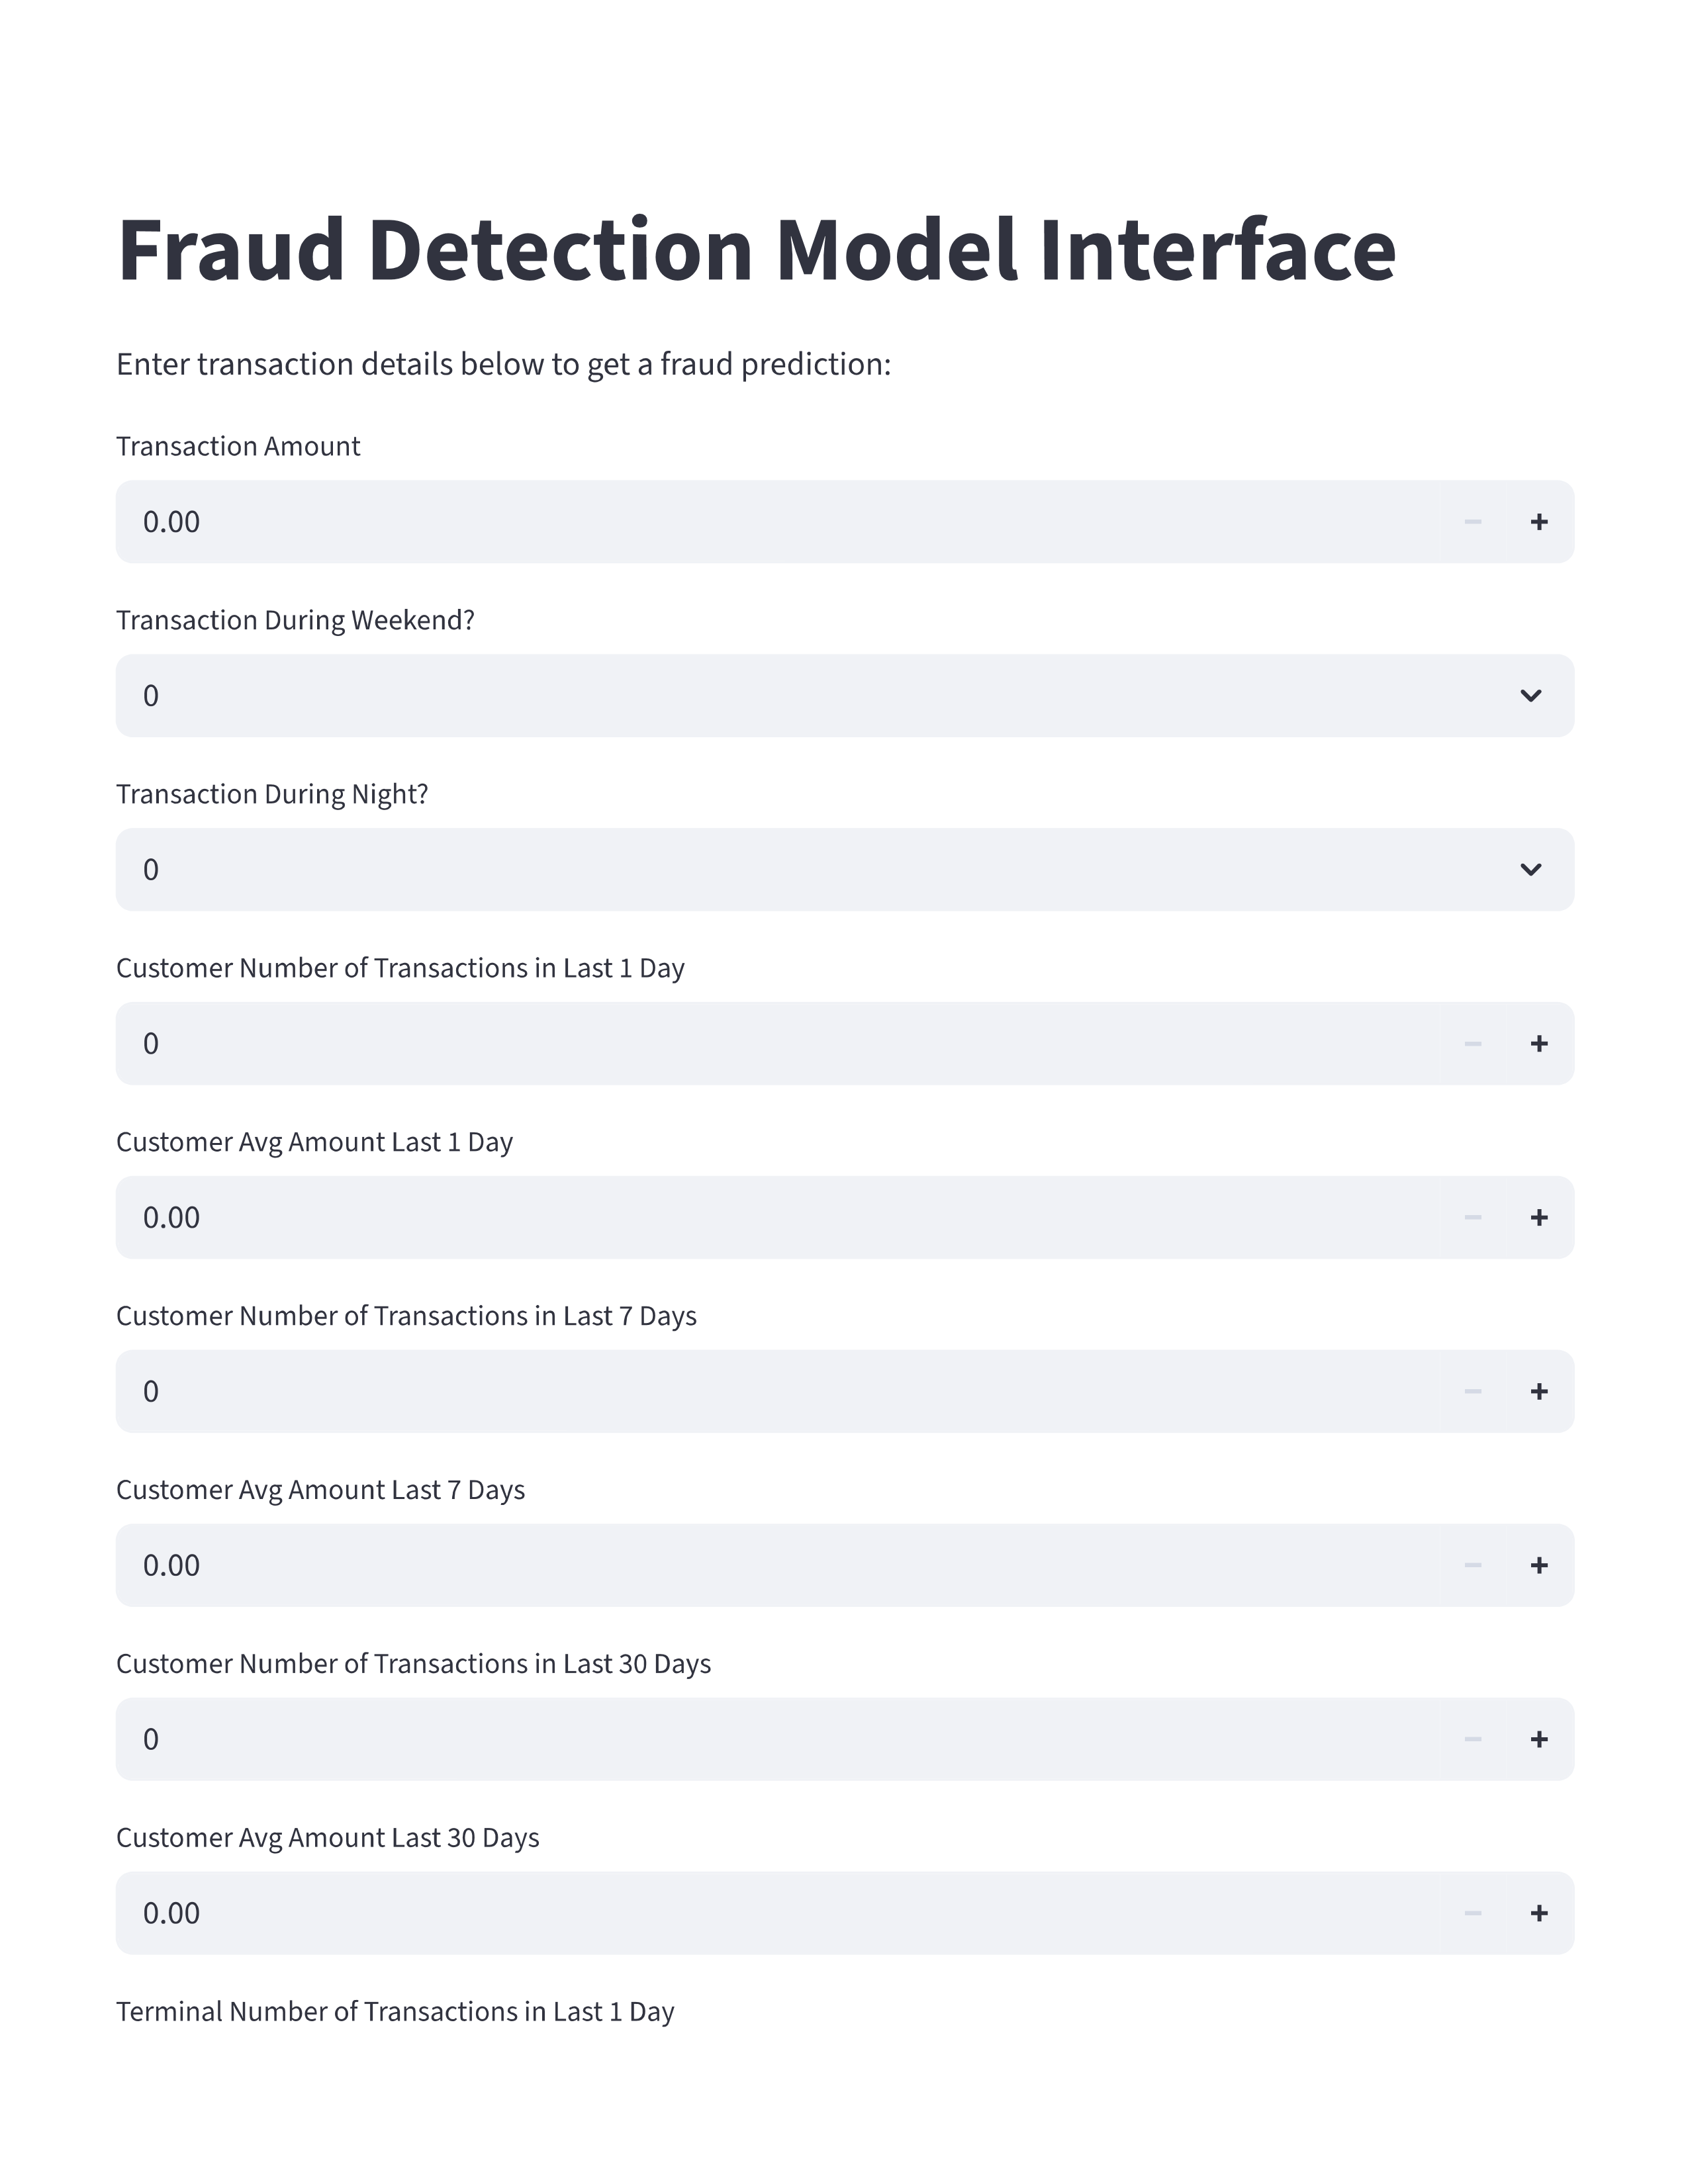Decrease Customer Avg Amount Last 30 Days
Image resolution: width=1688 pixels, height=2184 pixels.
point(1472,1914)
